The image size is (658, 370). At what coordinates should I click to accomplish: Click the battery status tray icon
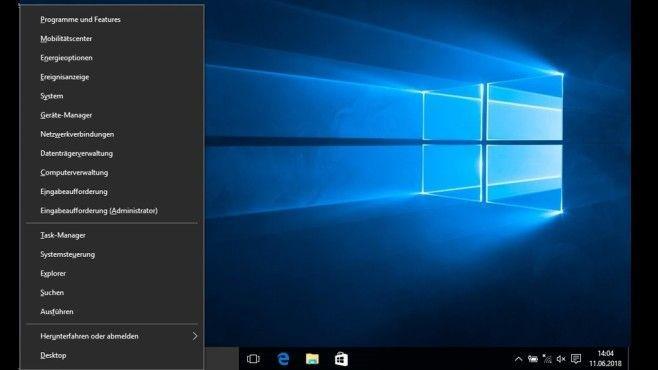click(533, 359)
